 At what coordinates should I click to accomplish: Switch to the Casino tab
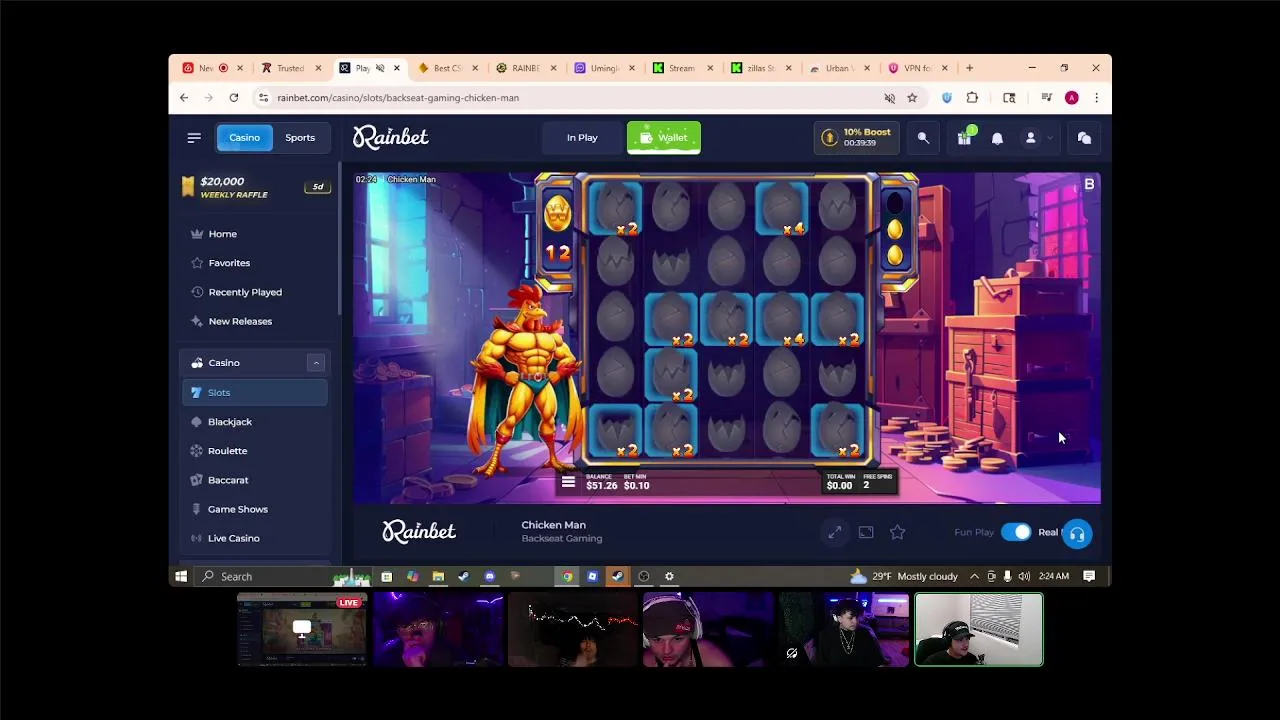[244, 138]
